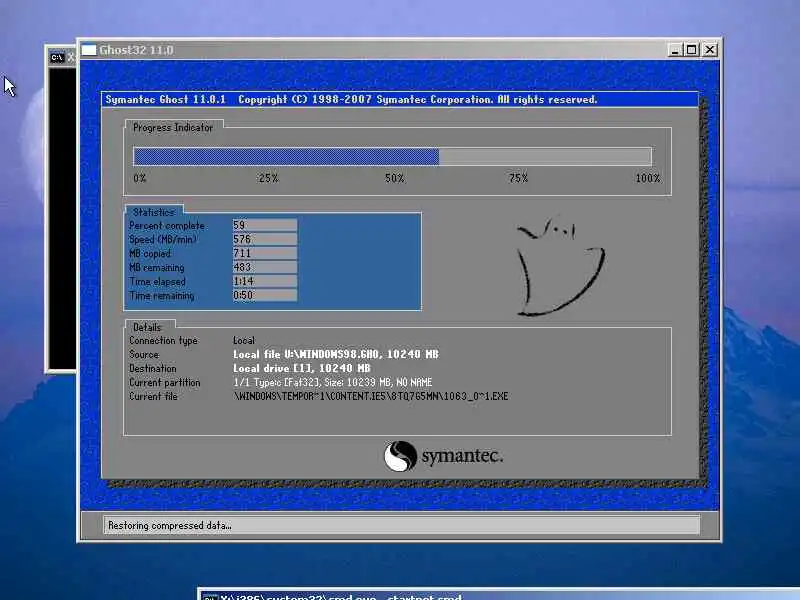Screen dimensions: 800x600
Task: Click the Current partition label
Action: click(x=164, y=383)
